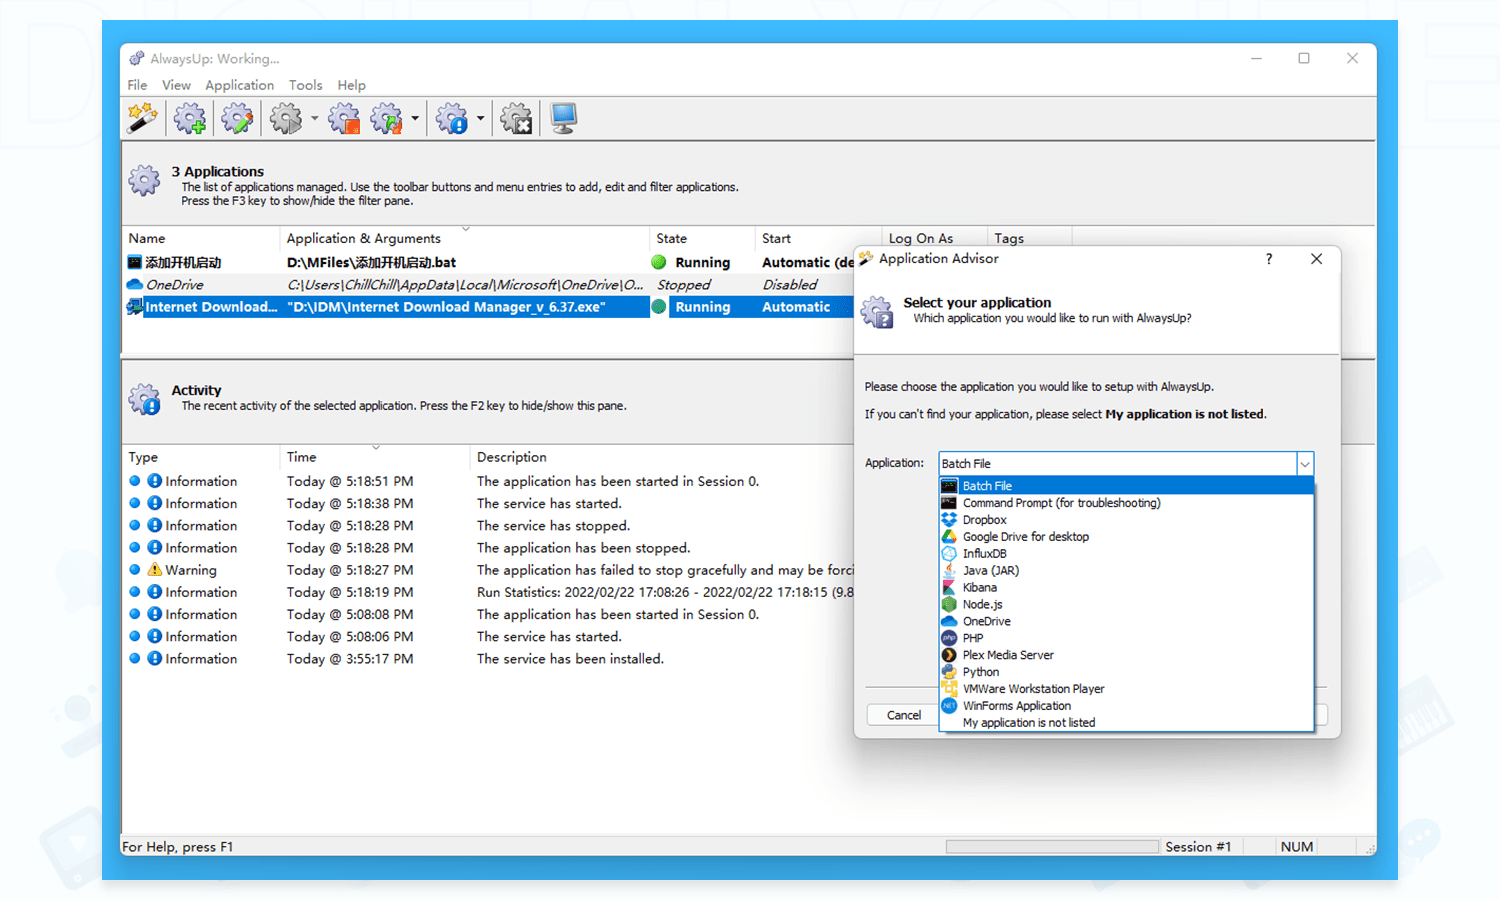
Task: Select Java (JAR) option
Action: 1126,571
